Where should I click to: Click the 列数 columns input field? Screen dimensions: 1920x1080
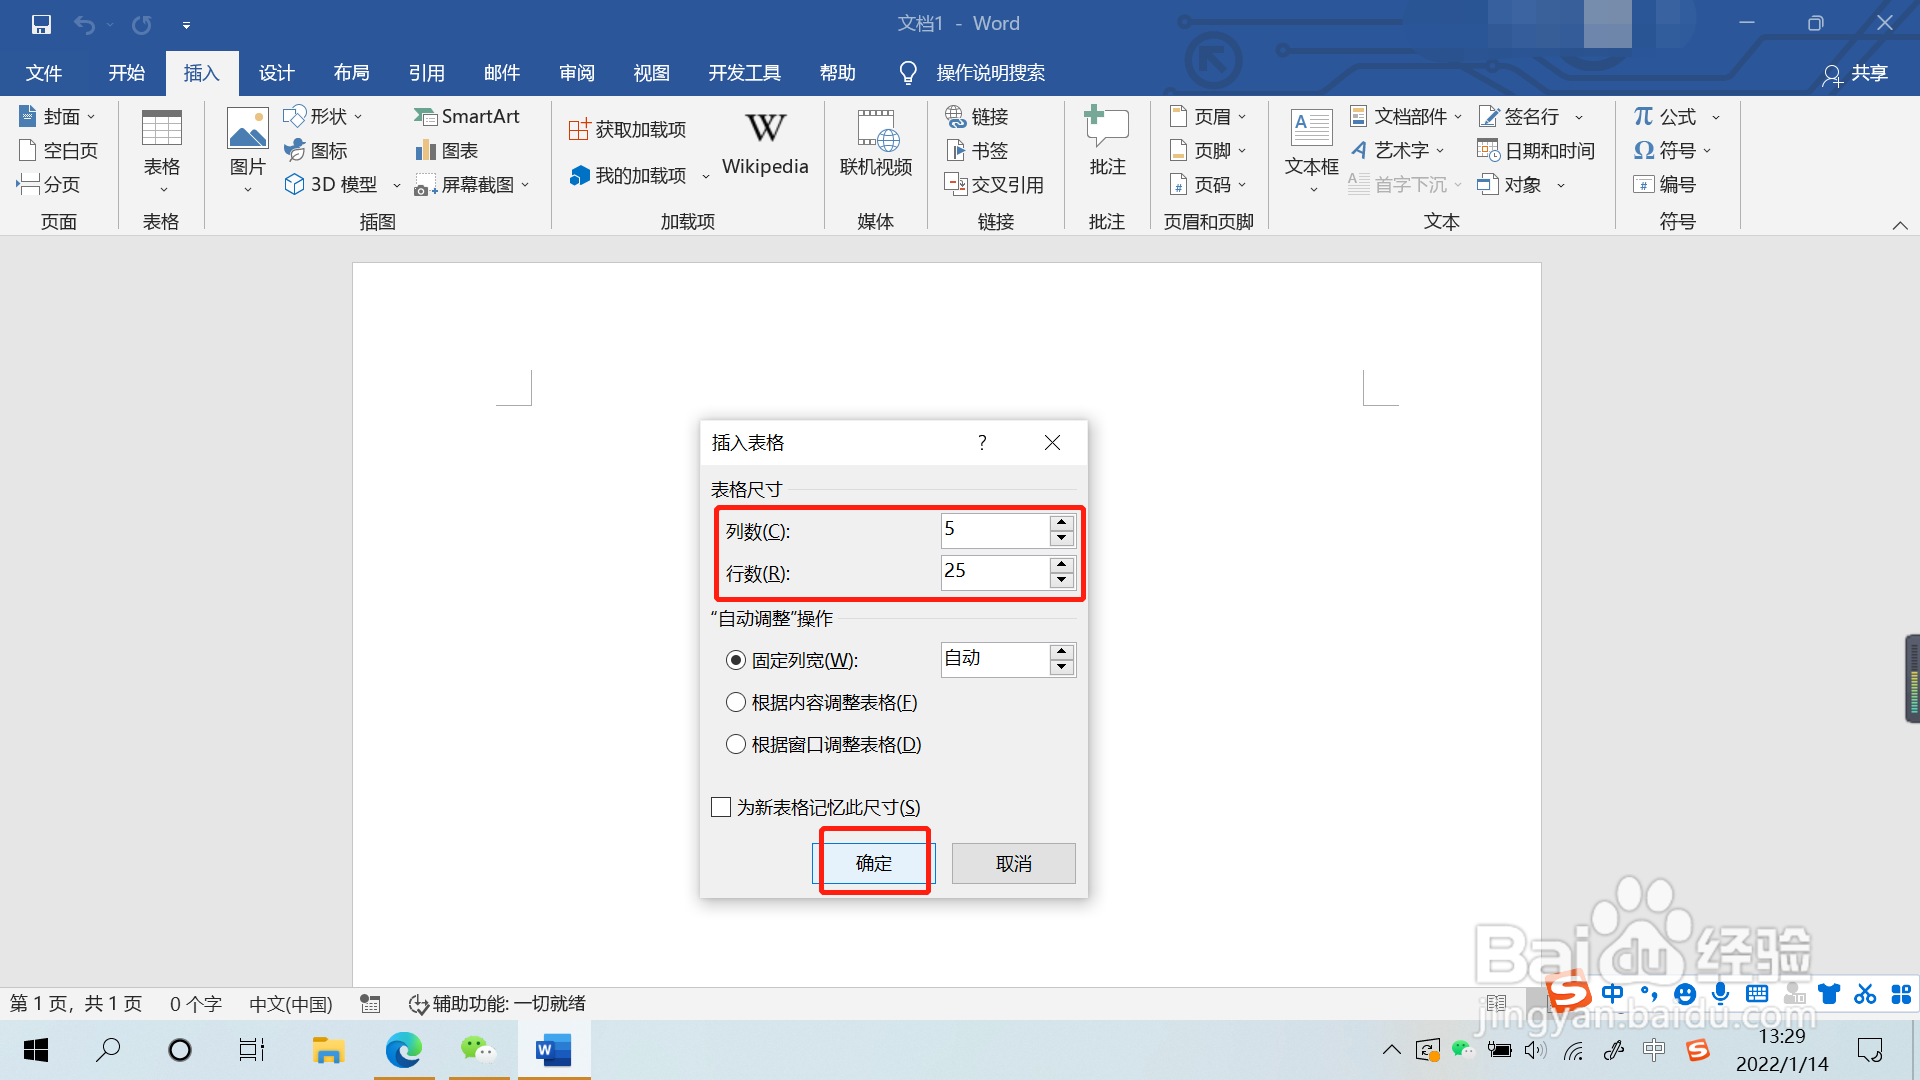coord(994,530)
